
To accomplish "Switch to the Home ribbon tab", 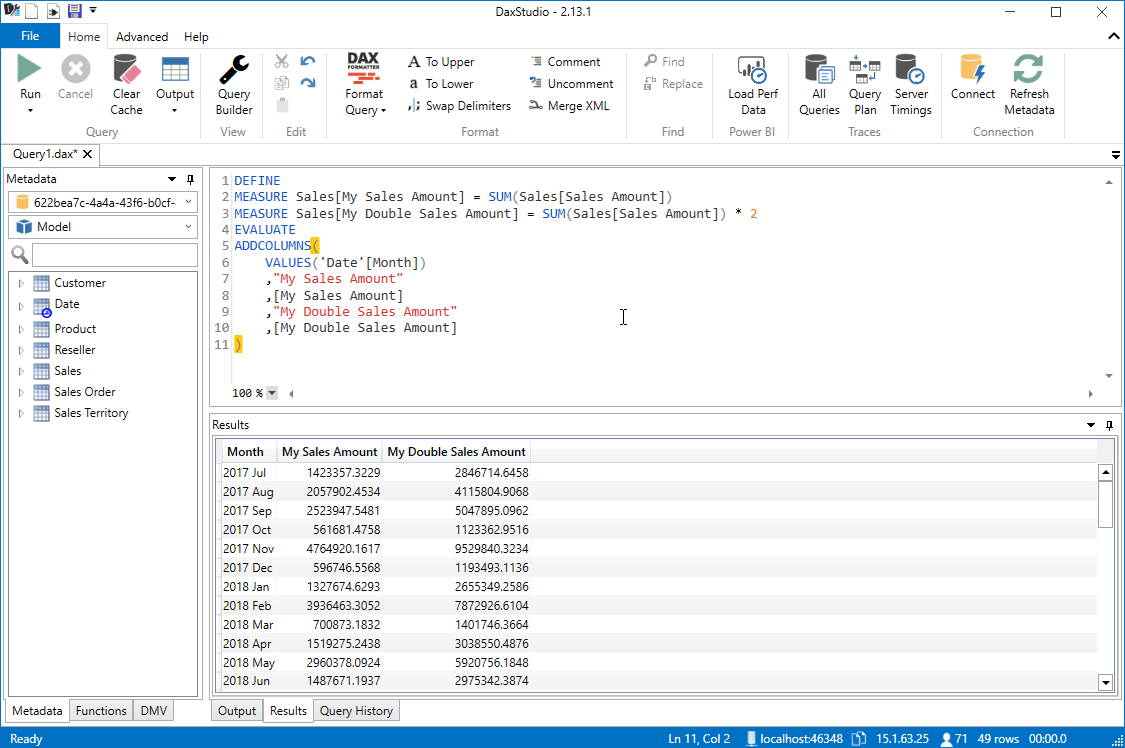I will tap(84, 37).
